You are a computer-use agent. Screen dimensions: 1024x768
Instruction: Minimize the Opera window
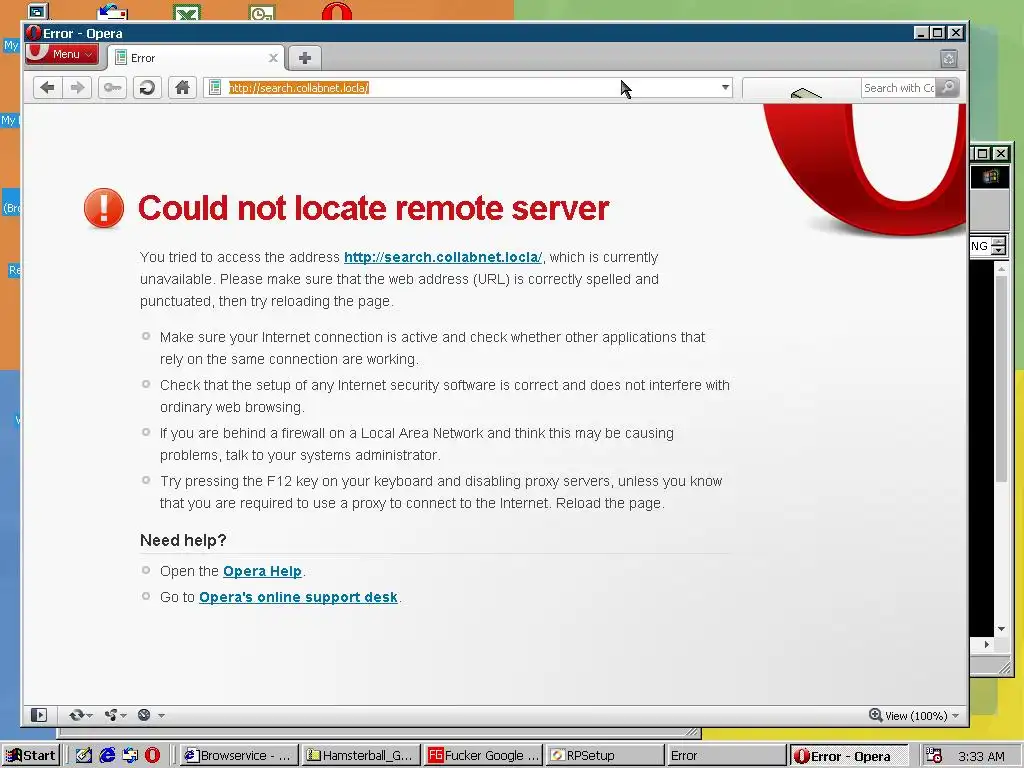[921, 33]
